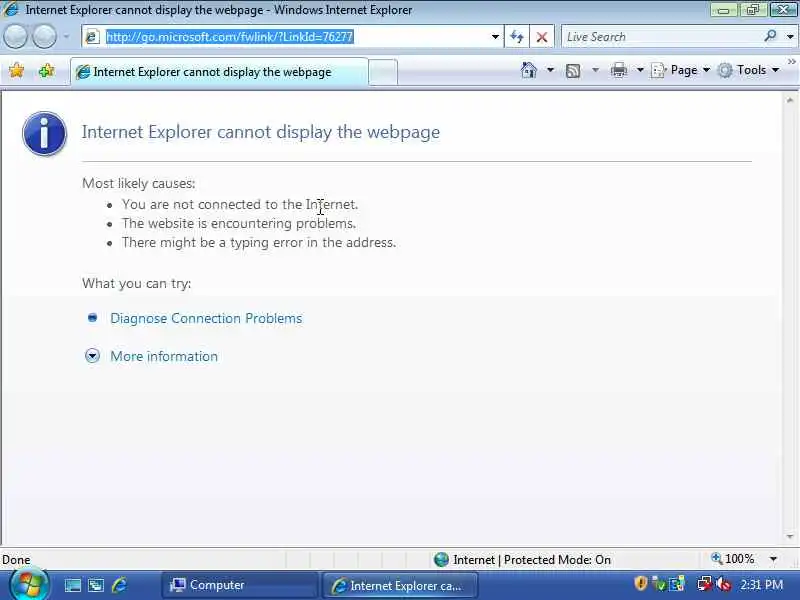
Task: Click Switch between windows quick launch icon
Action: point(96,585)
